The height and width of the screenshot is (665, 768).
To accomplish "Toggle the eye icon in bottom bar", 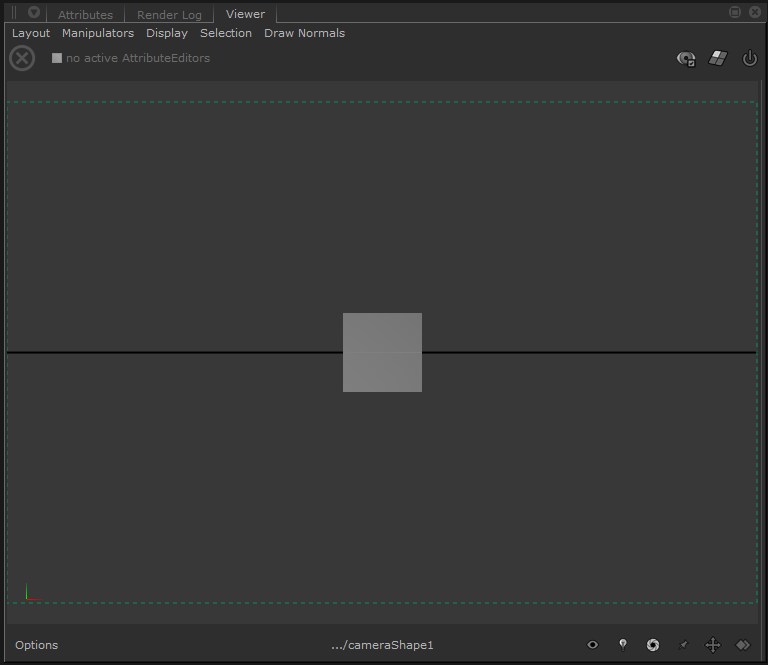I will (592, 644).
